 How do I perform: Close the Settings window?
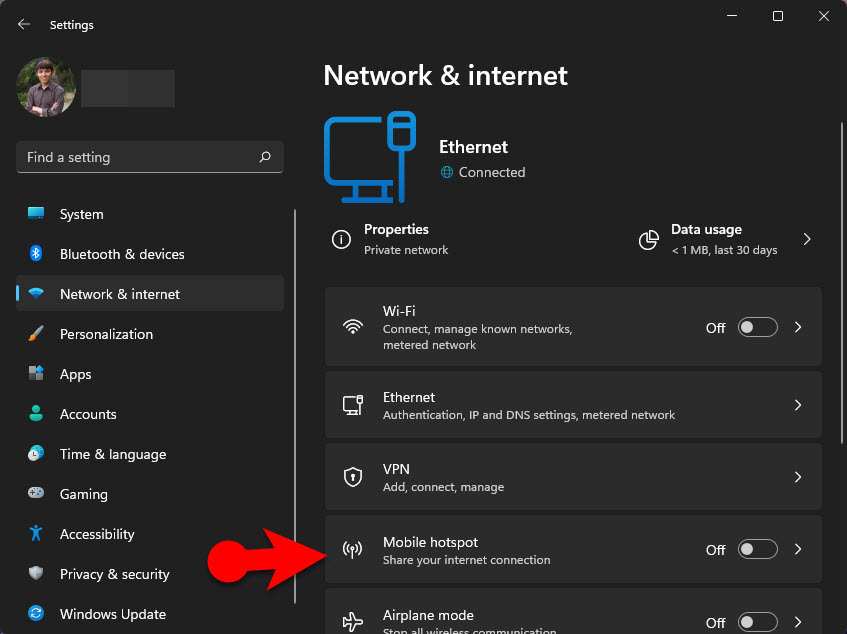(824, 16)
